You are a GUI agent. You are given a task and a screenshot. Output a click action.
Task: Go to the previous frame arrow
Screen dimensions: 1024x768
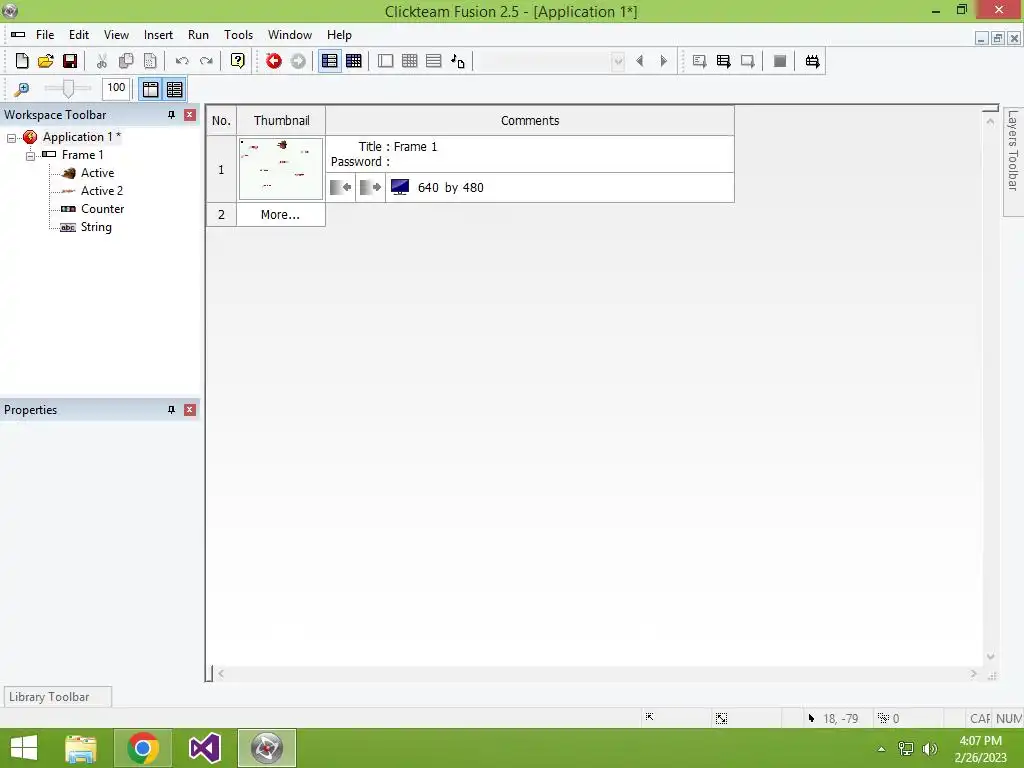[640, 61]
